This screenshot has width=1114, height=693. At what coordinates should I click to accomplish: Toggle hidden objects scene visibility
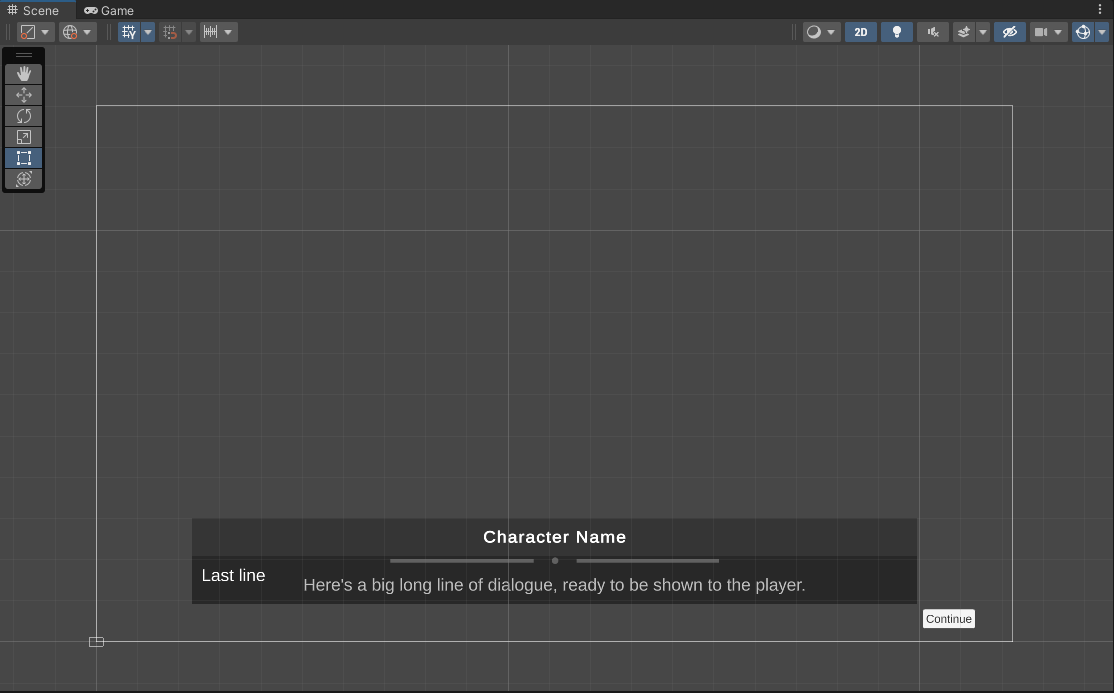tap(1010, 32)
